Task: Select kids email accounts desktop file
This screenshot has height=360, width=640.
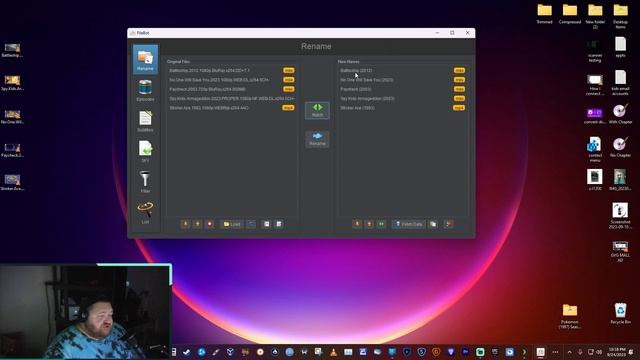Action: point(620,83)
